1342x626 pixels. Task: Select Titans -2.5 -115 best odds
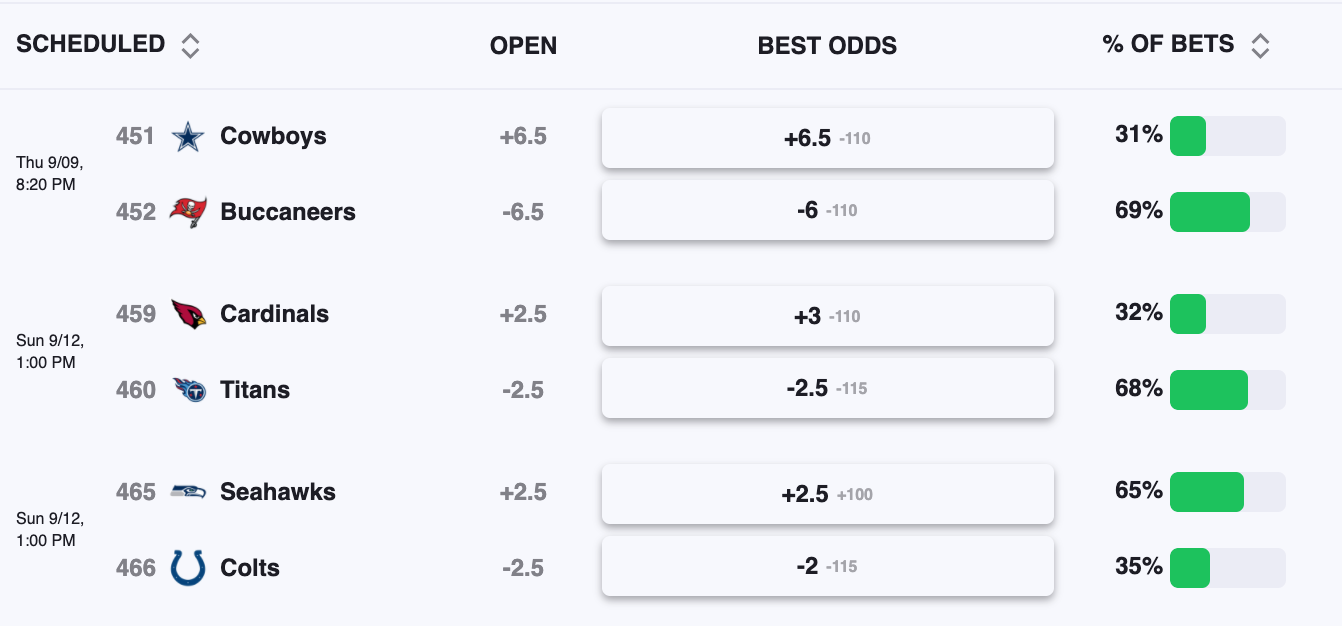tap(828, 388)
